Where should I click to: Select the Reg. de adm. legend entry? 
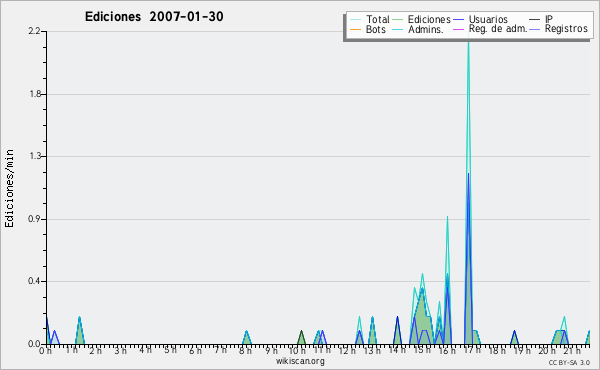pos(490,29)
